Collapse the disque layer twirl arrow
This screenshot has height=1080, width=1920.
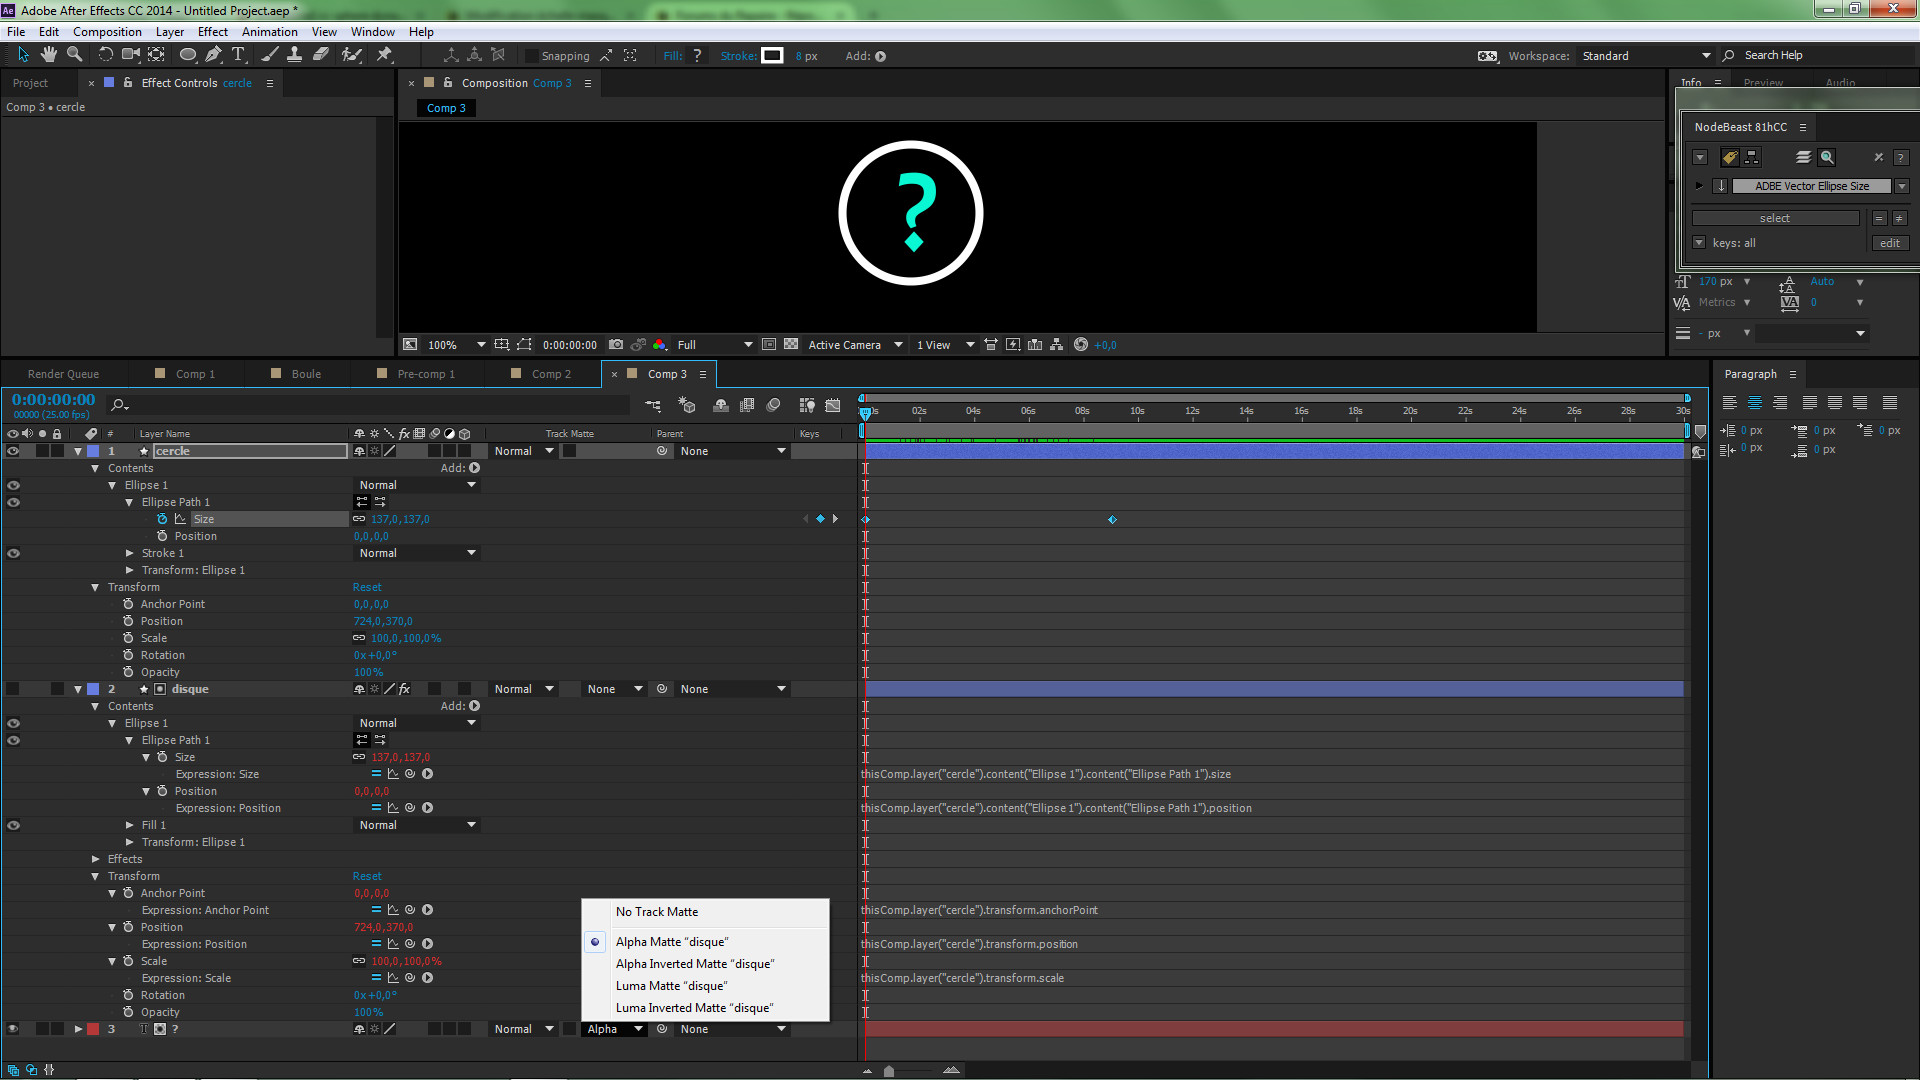(x=78, y=689)
